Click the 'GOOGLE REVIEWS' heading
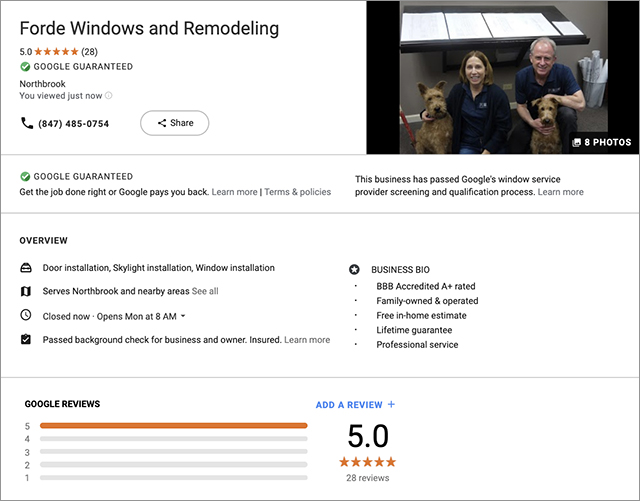The height and width of the screenshot is (501, 640). [x=62, y=404]
